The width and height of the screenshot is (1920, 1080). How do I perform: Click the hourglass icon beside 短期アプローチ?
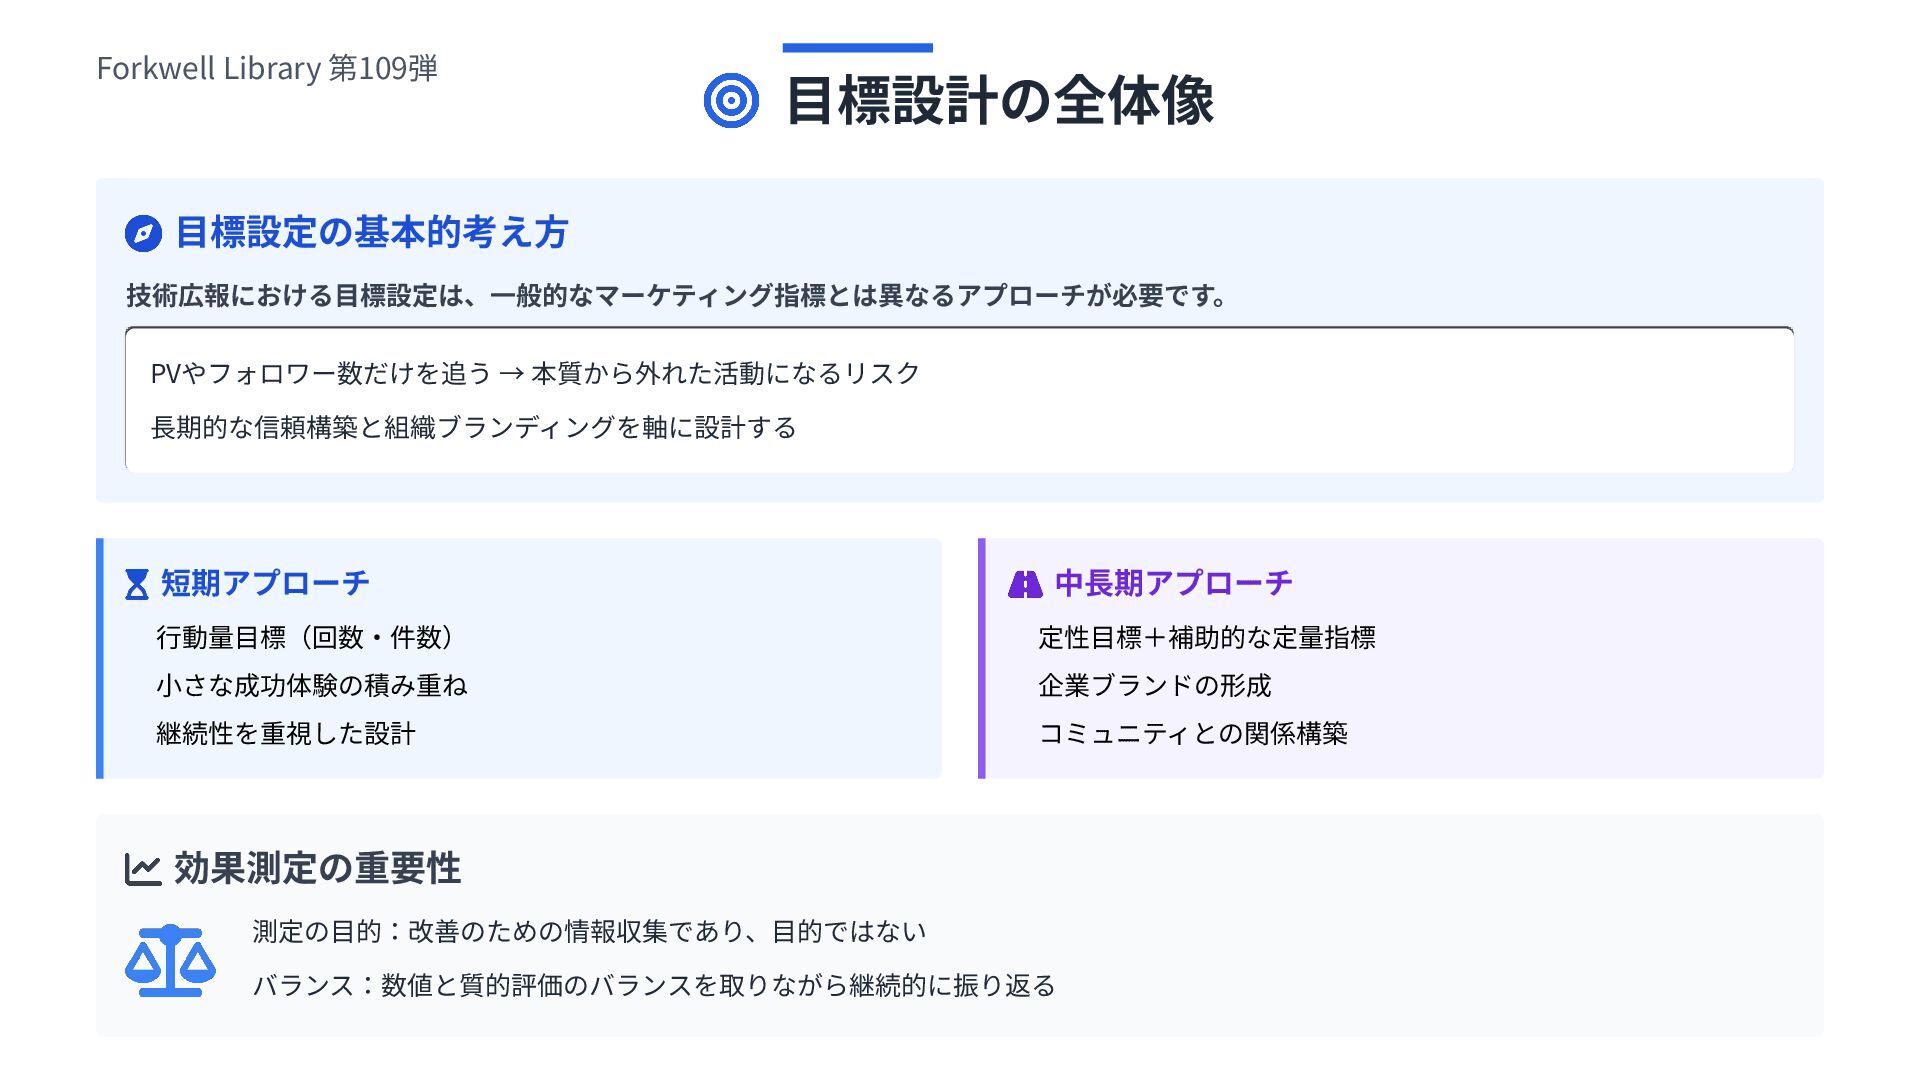(137, 584)
